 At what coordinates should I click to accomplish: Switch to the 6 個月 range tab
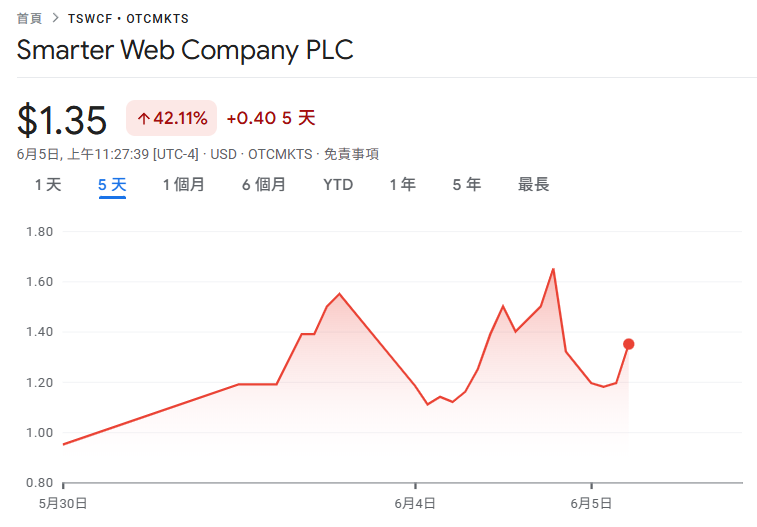(264, 185)
